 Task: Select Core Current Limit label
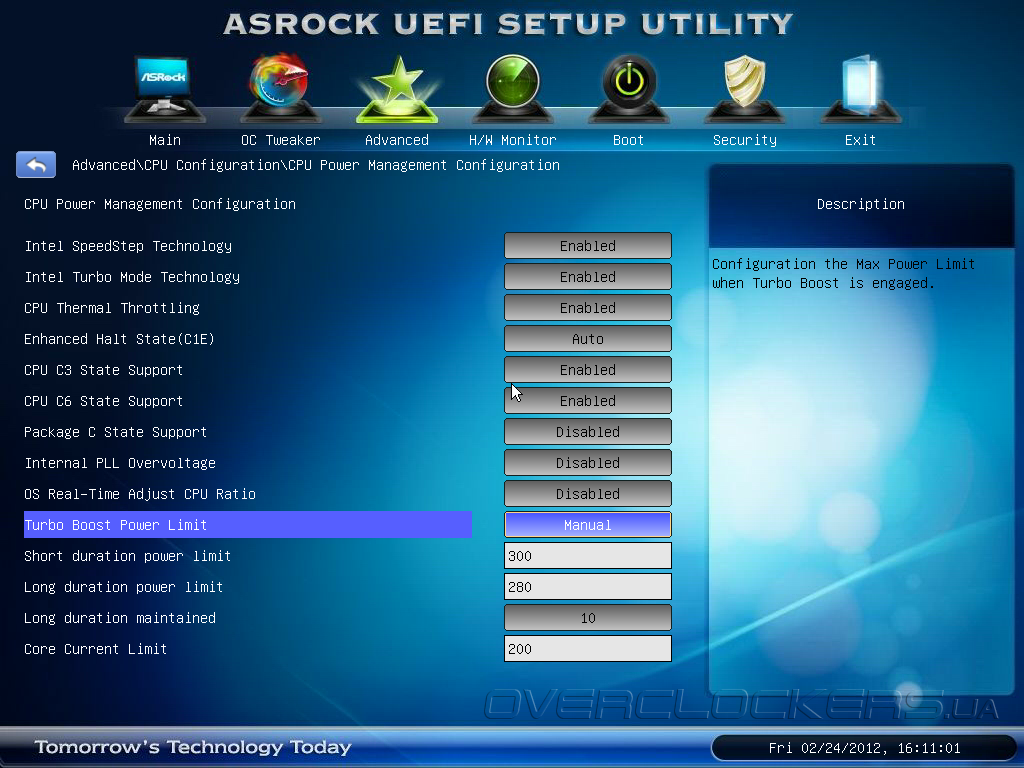(95, 649)
